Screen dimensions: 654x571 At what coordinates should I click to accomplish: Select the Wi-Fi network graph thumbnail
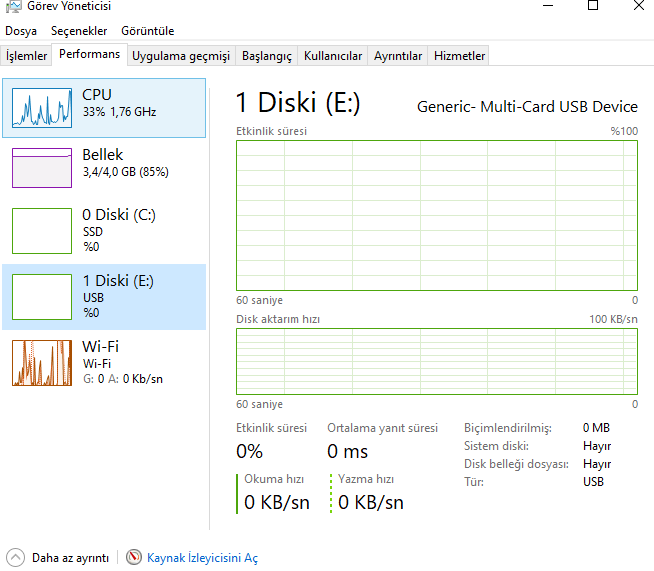coord(42,362)
